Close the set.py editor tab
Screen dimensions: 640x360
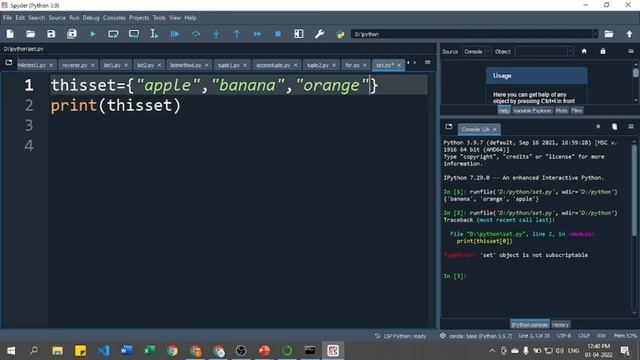coord(399,65)
